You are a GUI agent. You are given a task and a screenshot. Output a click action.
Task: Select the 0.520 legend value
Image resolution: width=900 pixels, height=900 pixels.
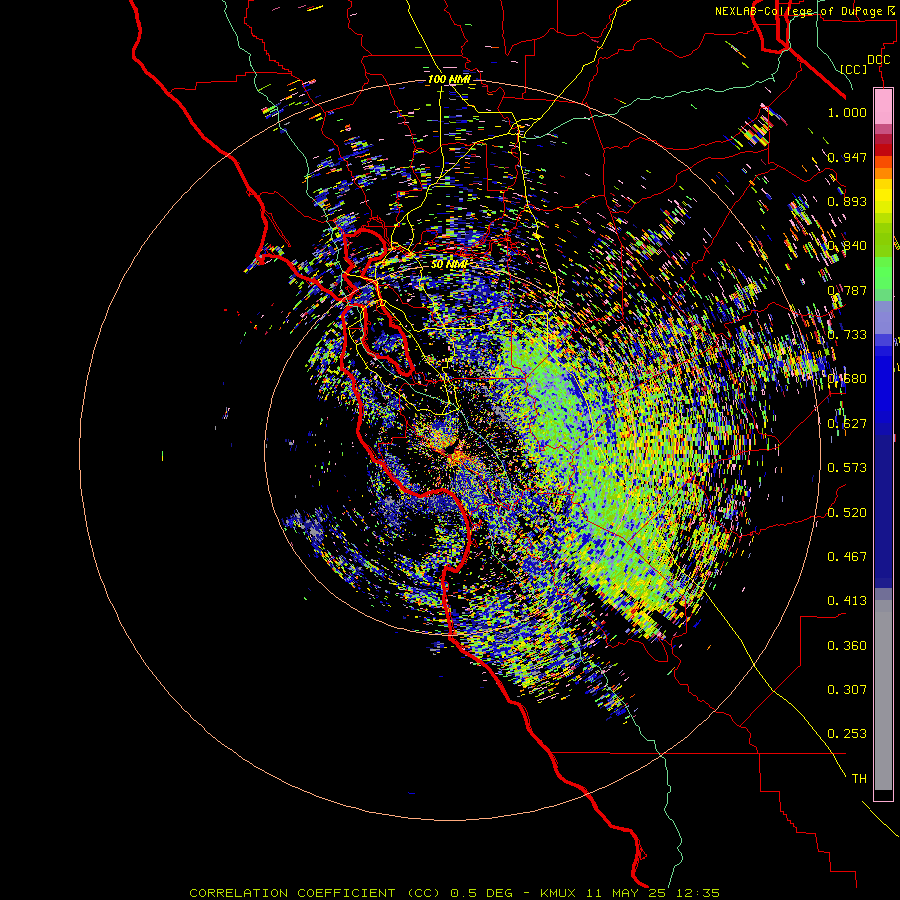coord(847,512)
